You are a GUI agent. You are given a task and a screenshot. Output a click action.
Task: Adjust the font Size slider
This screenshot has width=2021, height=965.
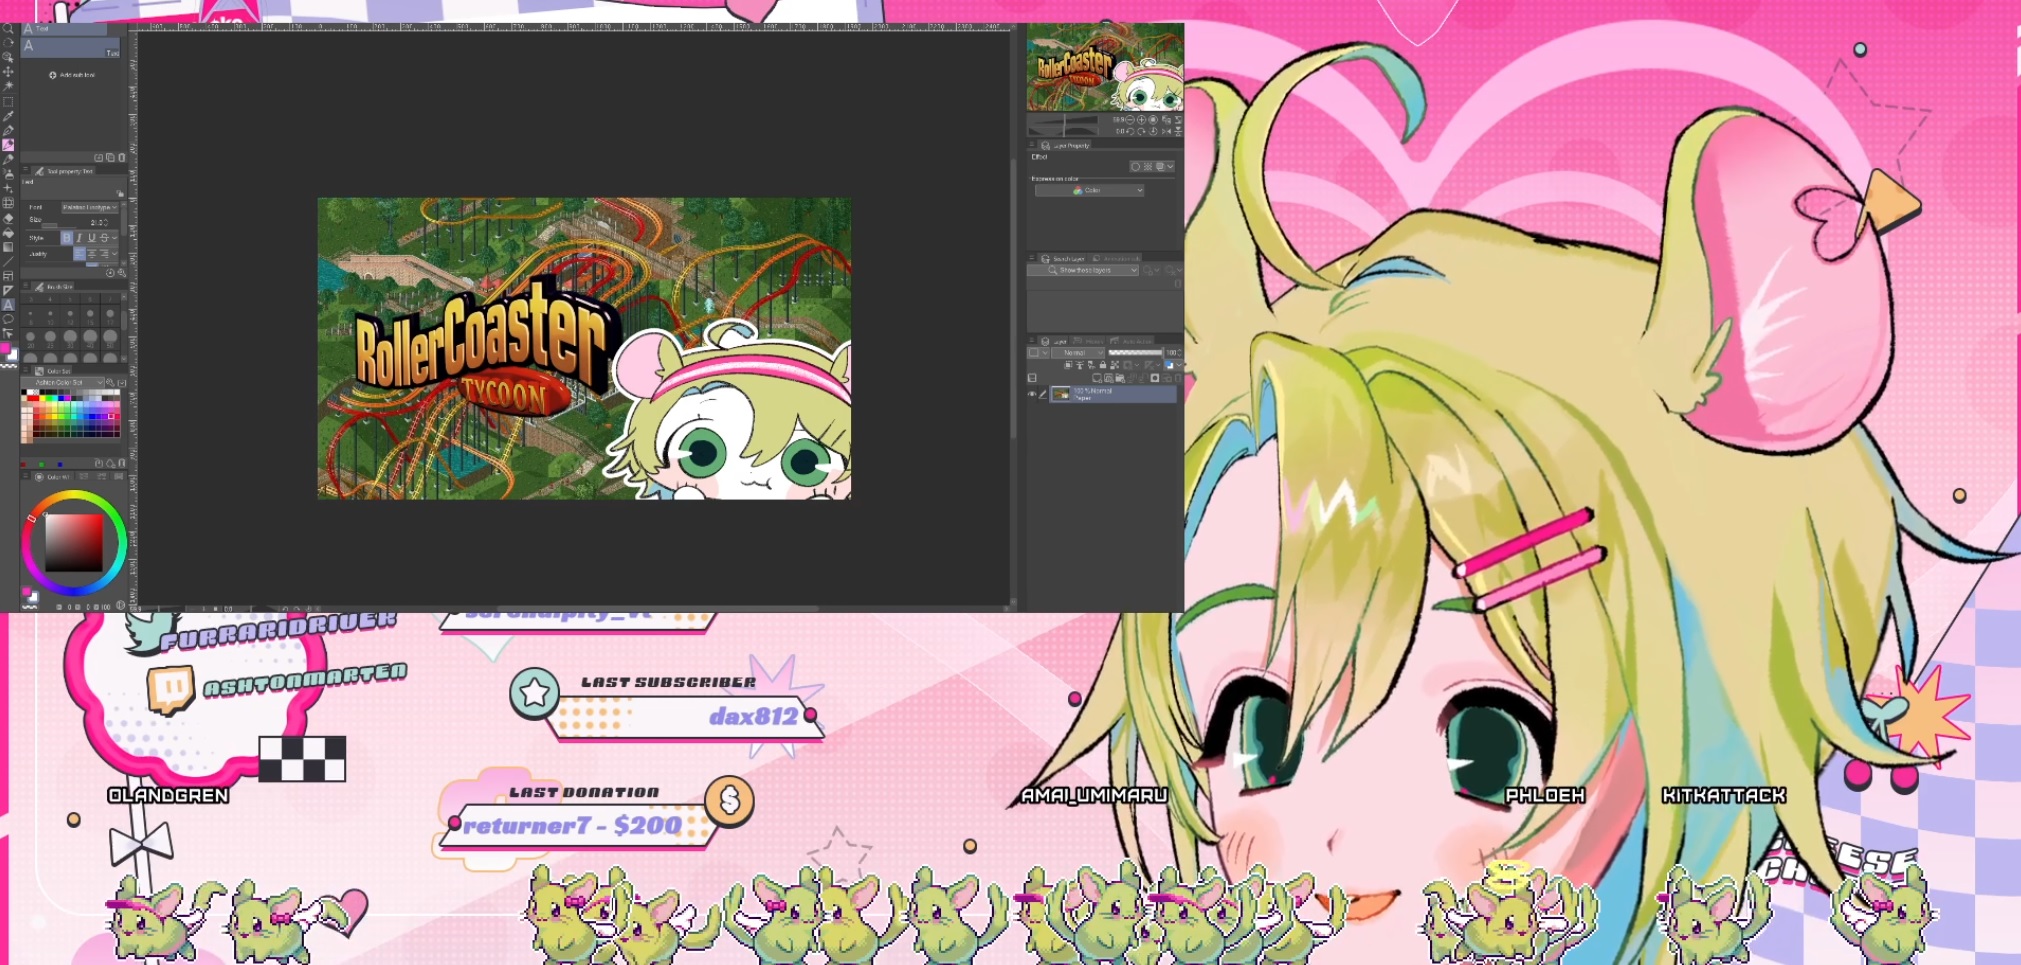[x=59, y=226]
